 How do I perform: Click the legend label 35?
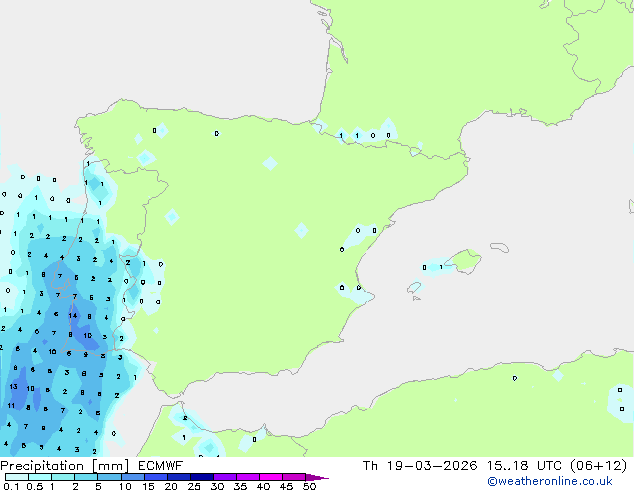[240, 486]
